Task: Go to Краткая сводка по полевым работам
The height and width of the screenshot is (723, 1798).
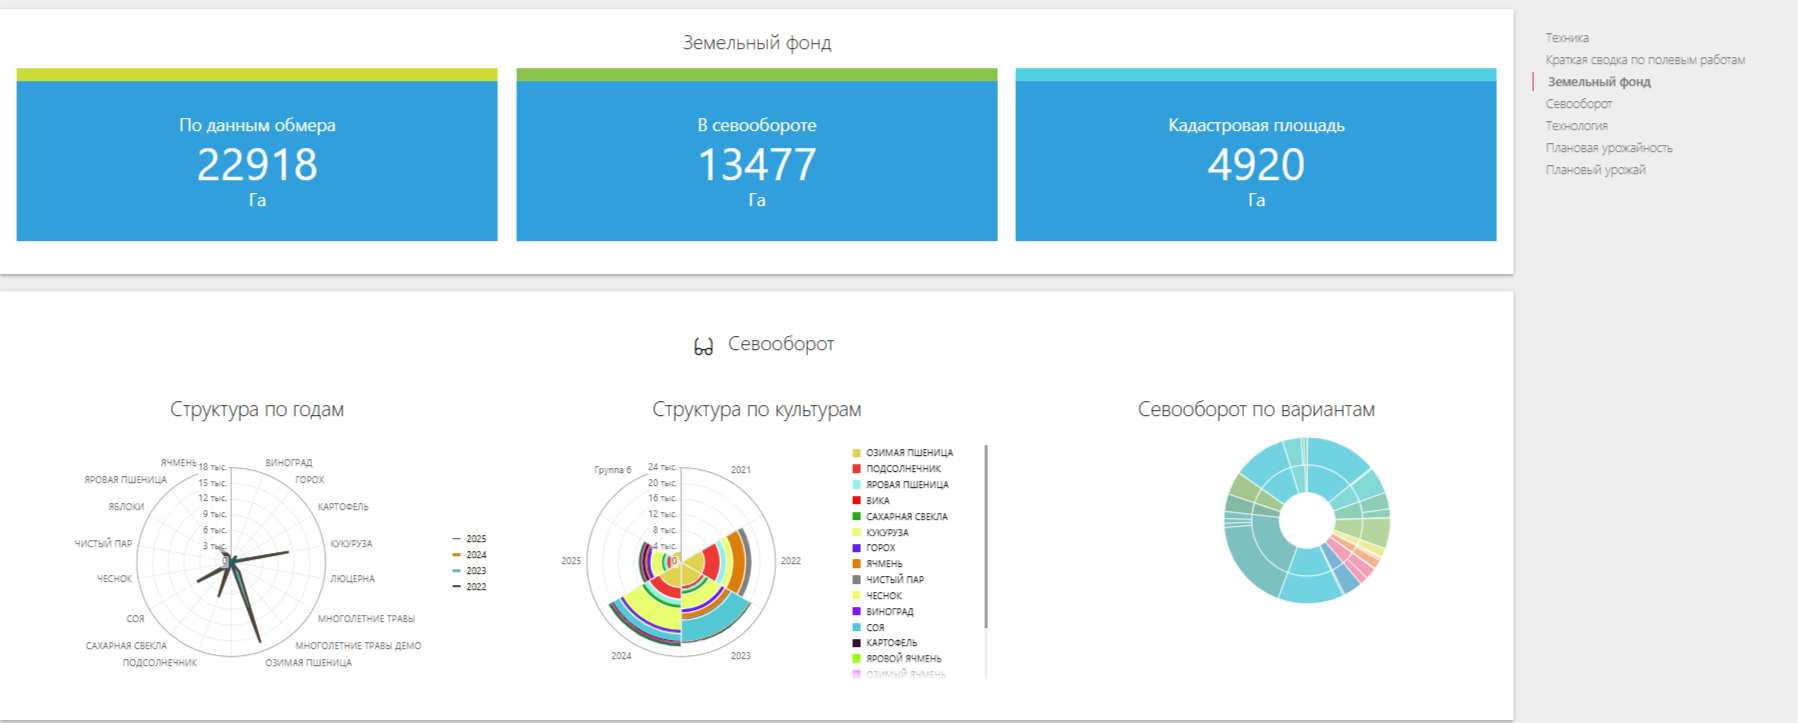Action: tap(1645, 60)
